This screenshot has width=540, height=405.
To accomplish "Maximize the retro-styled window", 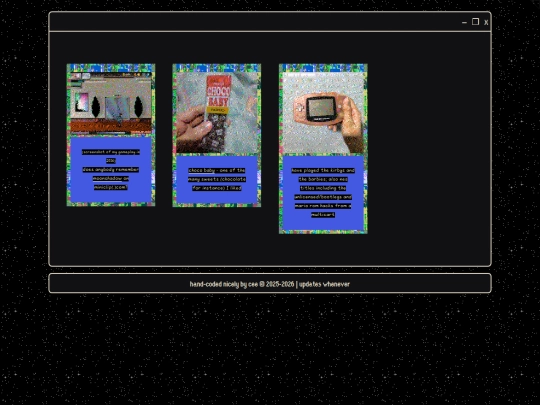I will tap(475, 22).
